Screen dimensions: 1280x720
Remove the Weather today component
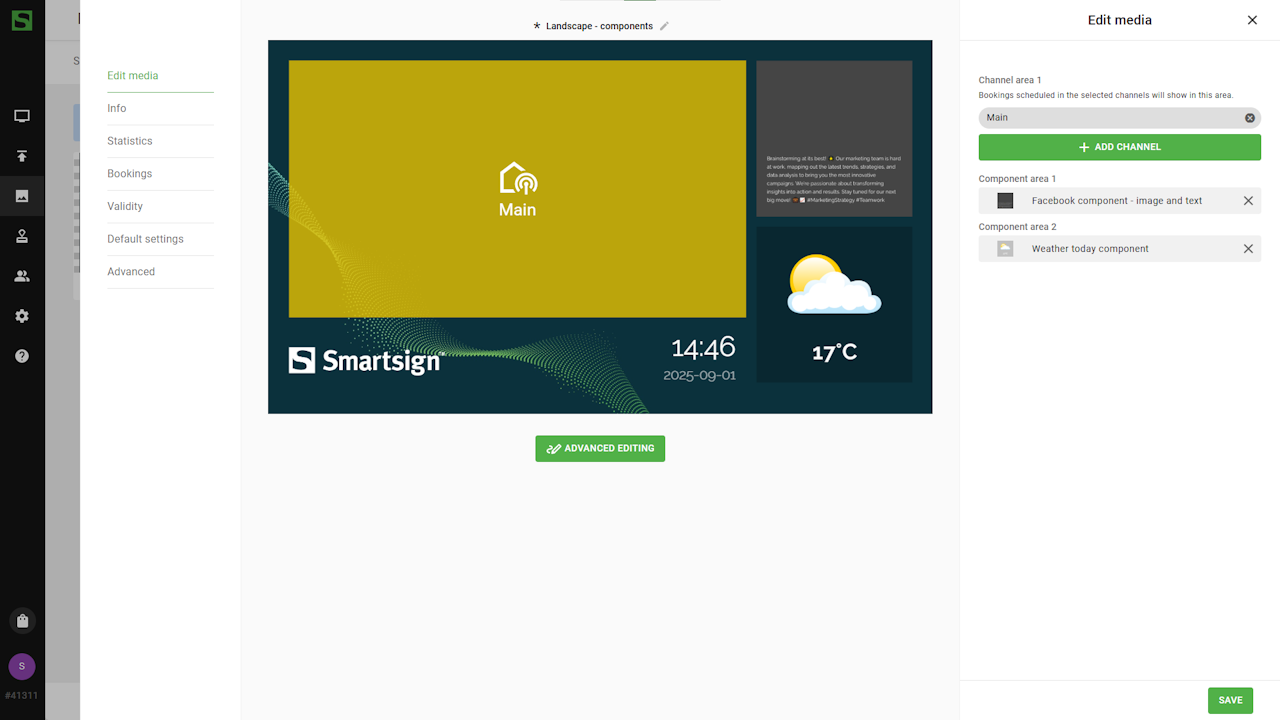coord(1248,249)
